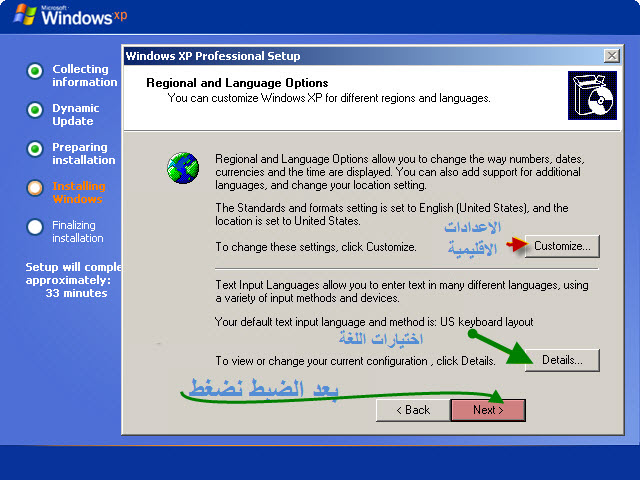Close the Windows XP Professional Setup dialog
Viewport: 640px width, 480px height.
point(611,56)
